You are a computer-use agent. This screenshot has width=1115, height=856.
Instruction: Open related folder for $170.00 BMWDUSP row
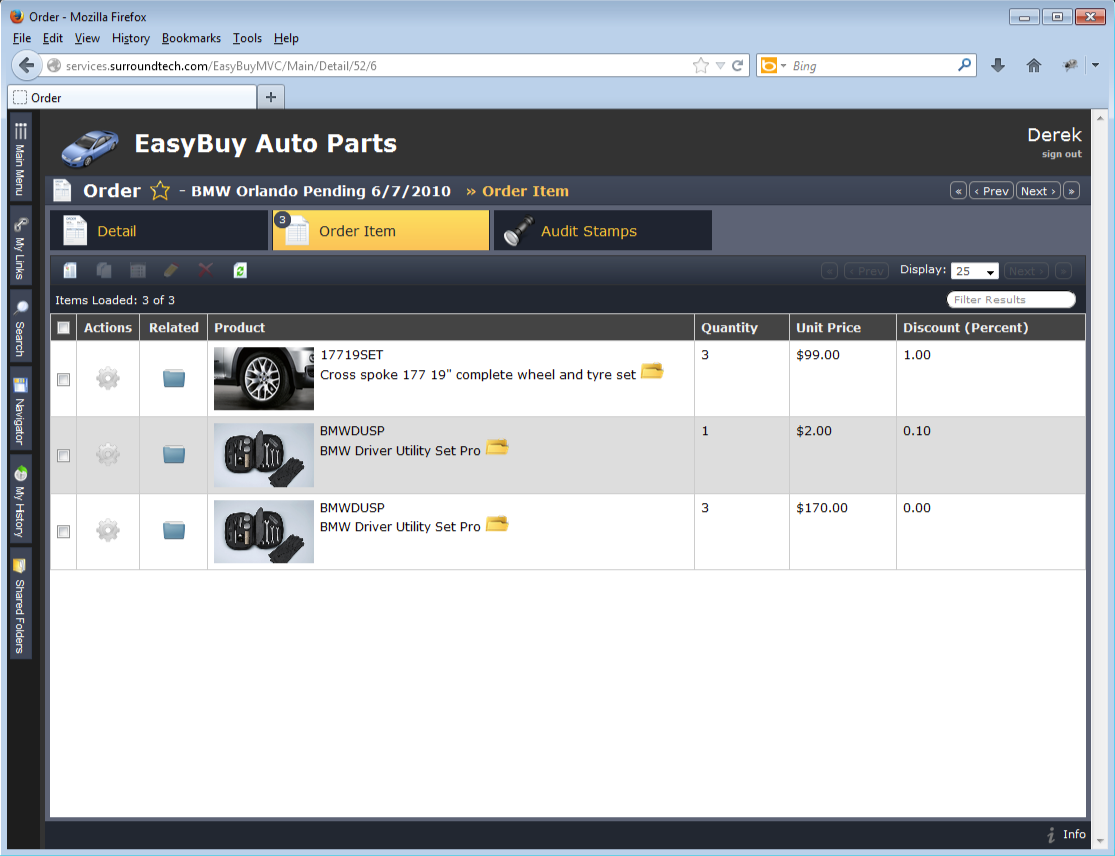(x=174, y=530)
